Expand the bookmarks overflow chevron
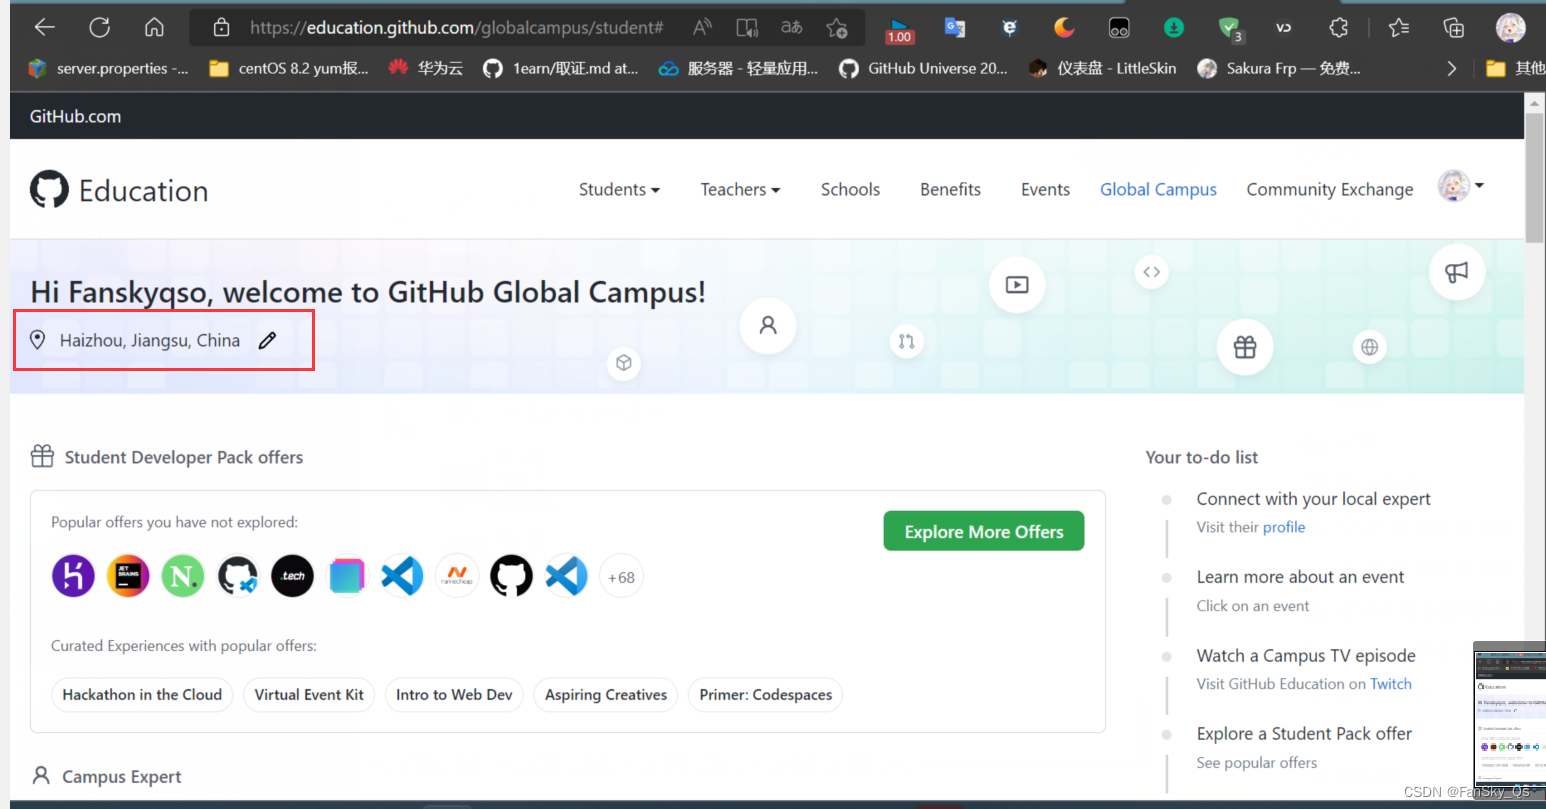 tap(1452, 68)
